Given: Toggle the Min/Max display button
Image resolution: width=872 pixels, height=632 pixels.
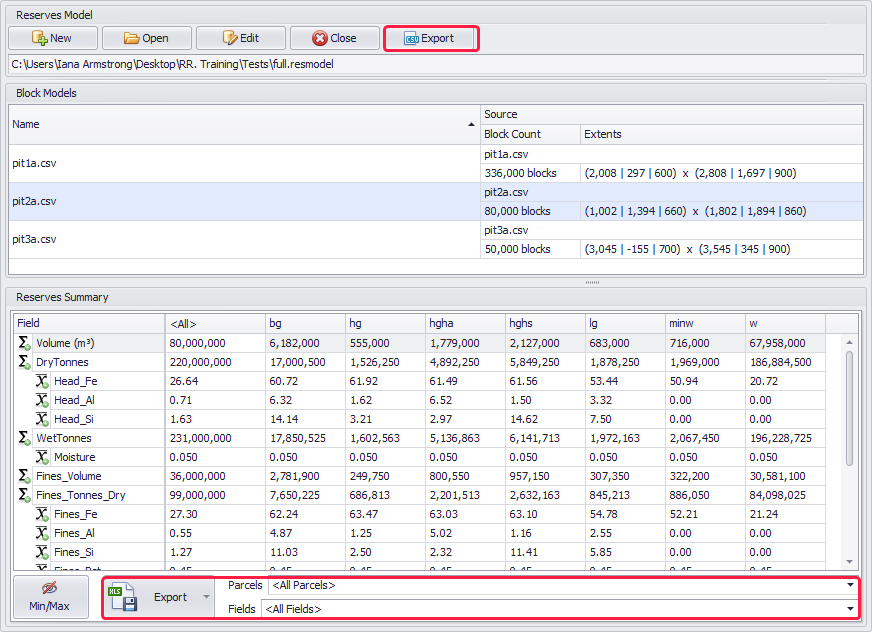Looking at the screenshot, I should click(x=50, y=597).
